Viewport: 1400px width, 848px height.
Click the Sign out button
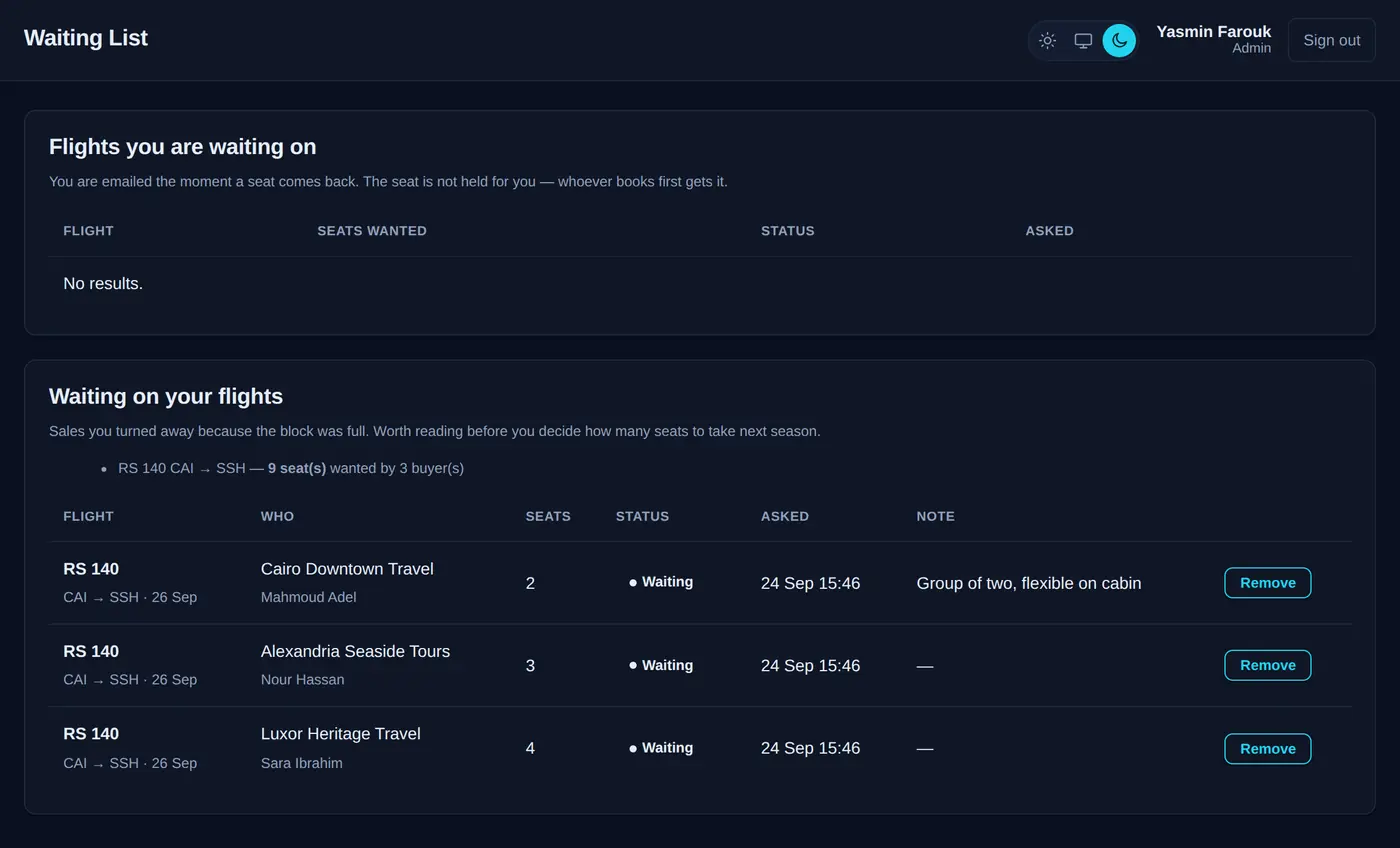click(x=1331, y=40)
